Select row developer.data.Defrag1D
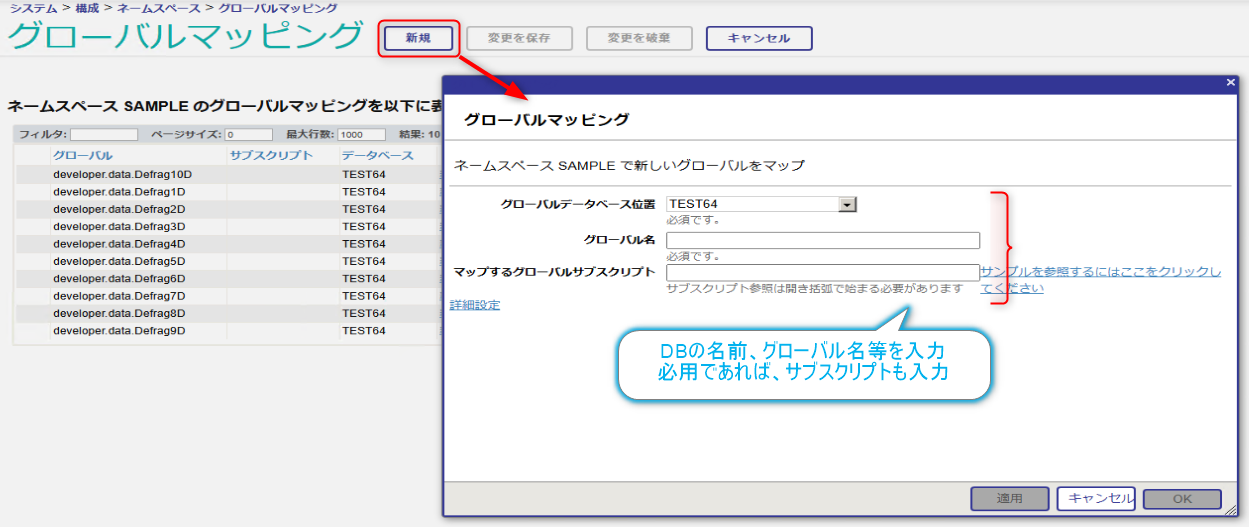Screen dimensions: 1249x527 coord(228,191)
